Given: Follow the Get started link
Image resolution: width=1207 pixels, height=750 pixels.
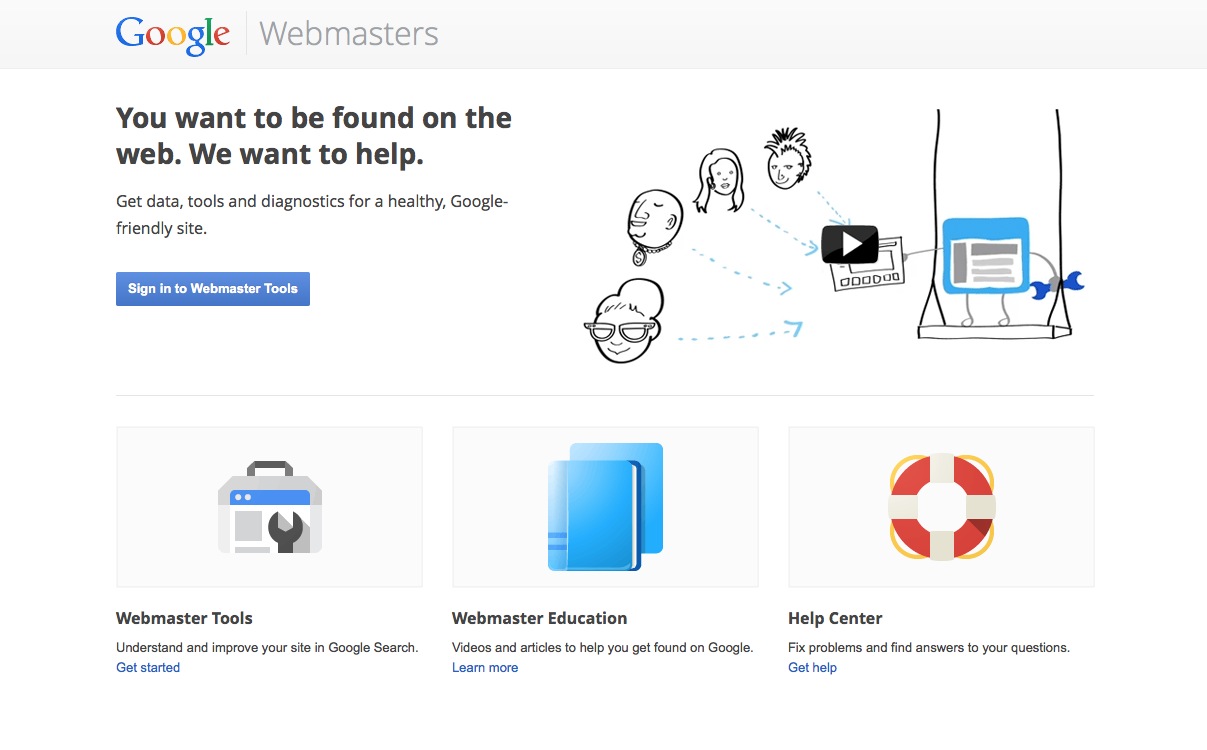Looking at the screenshot, I should coord(148,667).
